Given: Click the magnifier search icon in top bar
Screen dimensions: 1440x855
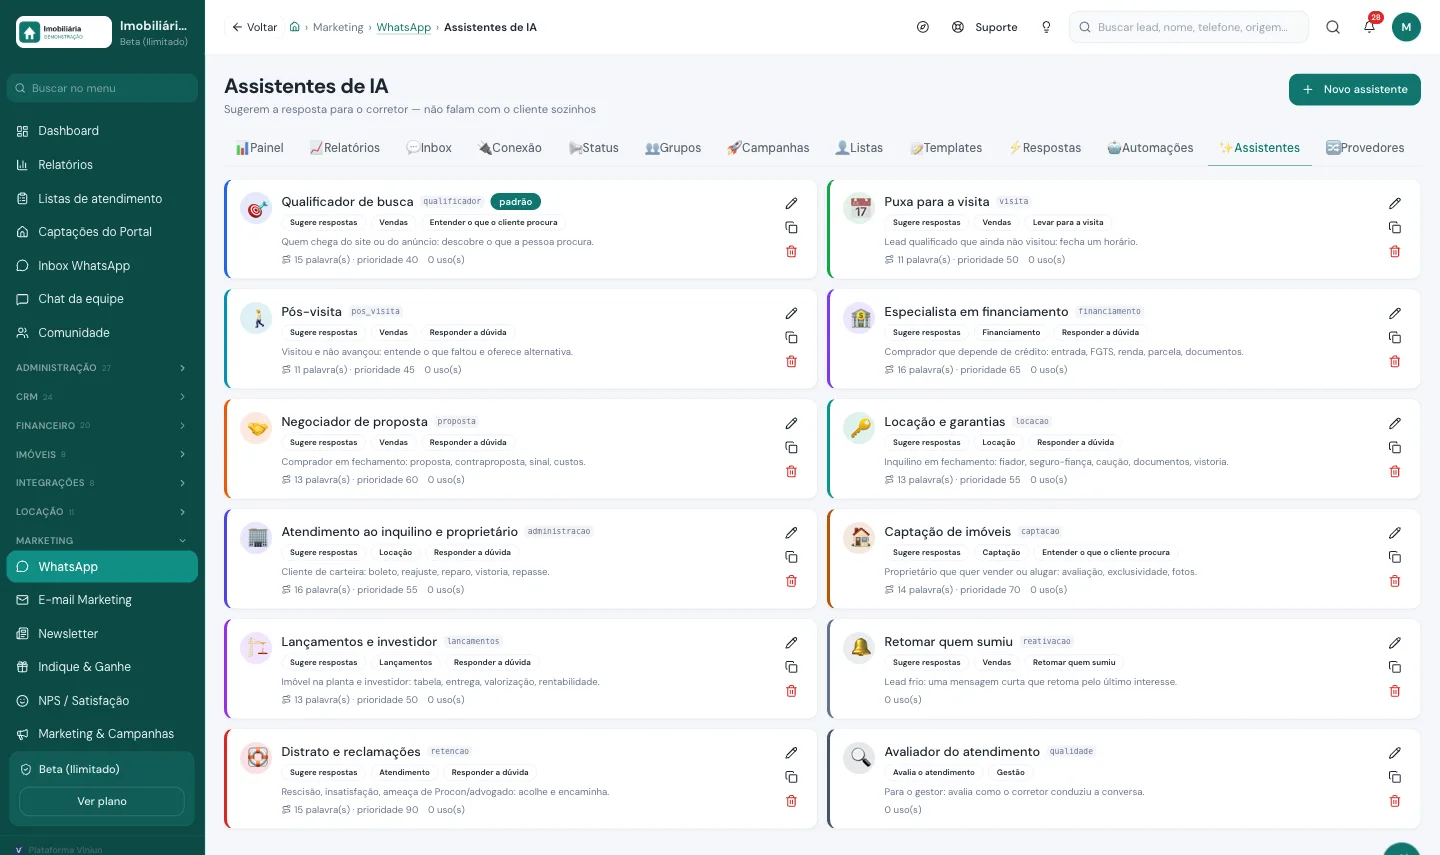Looking at the screenshot, I should click(1333, 27).
